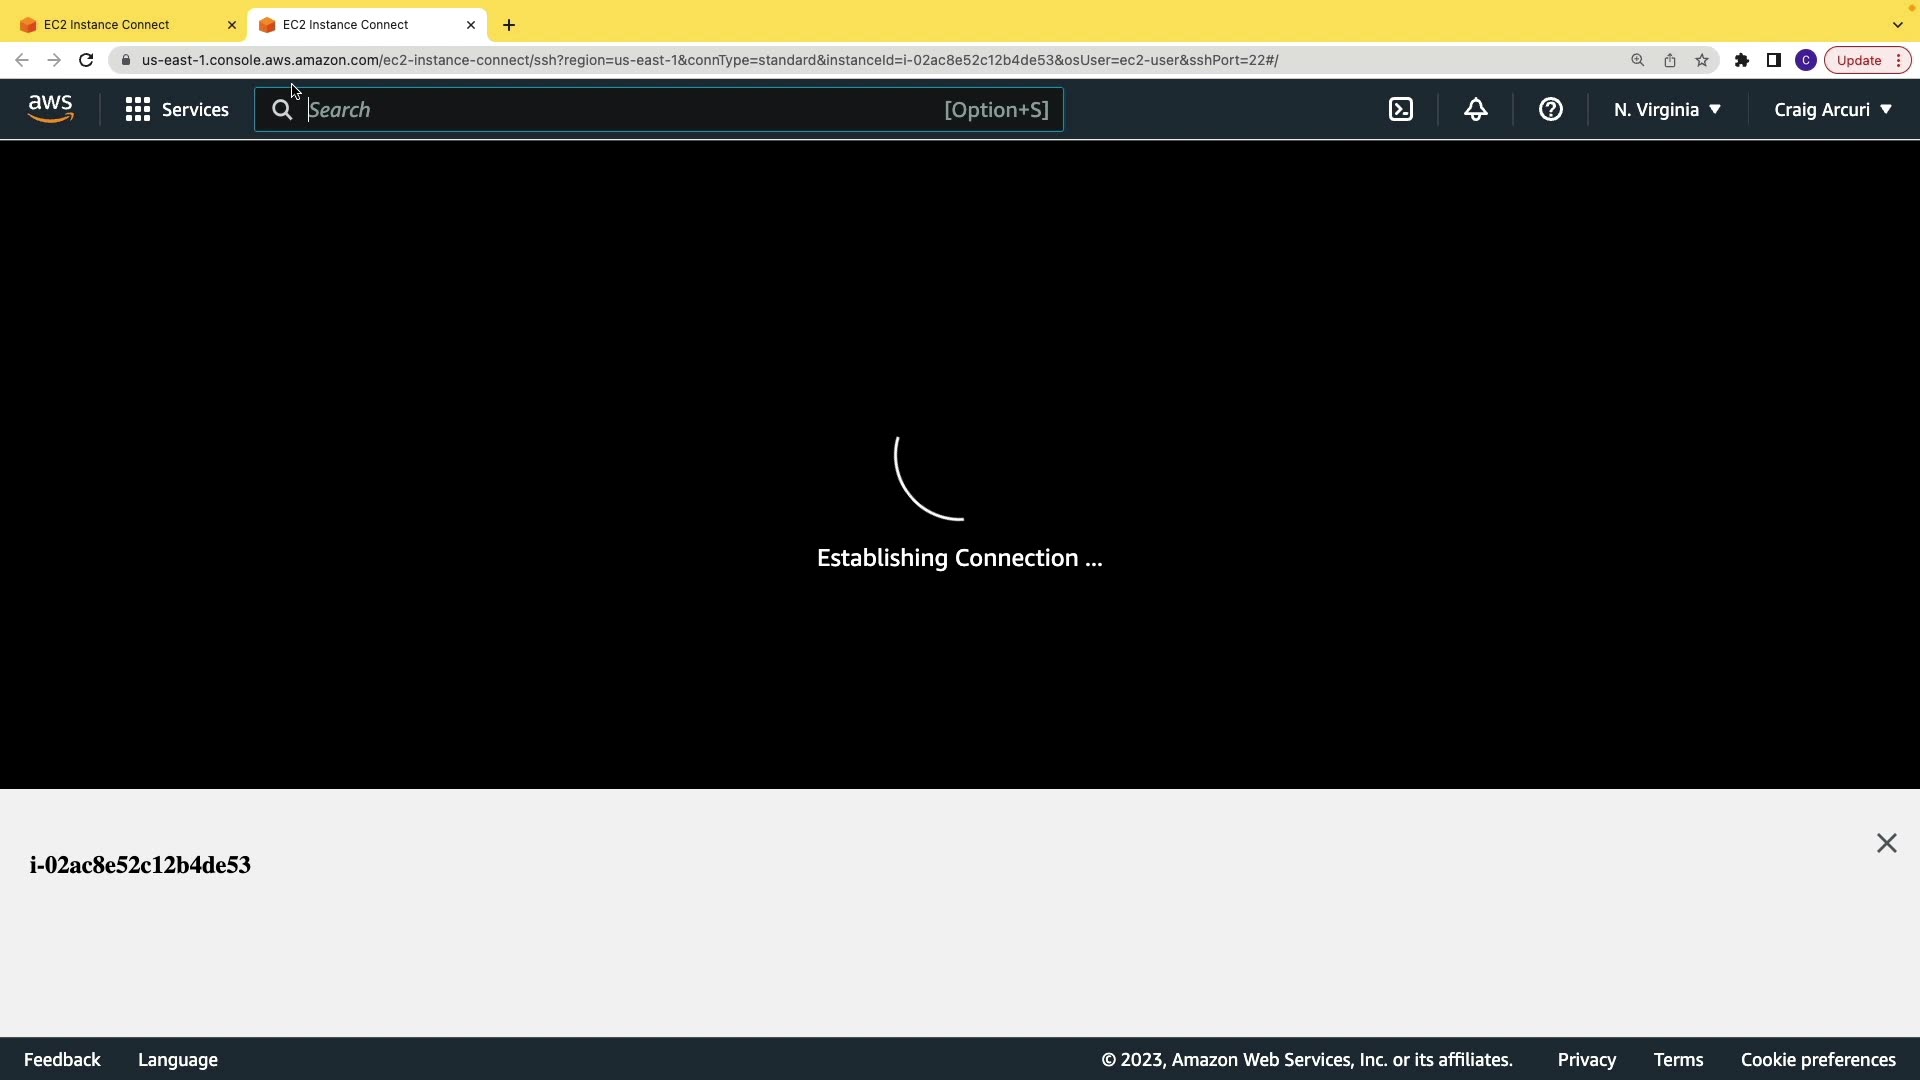Viewport: 1920px width, 1080px height.
Task: Focus the AWS search field
Action: point(620,110)
